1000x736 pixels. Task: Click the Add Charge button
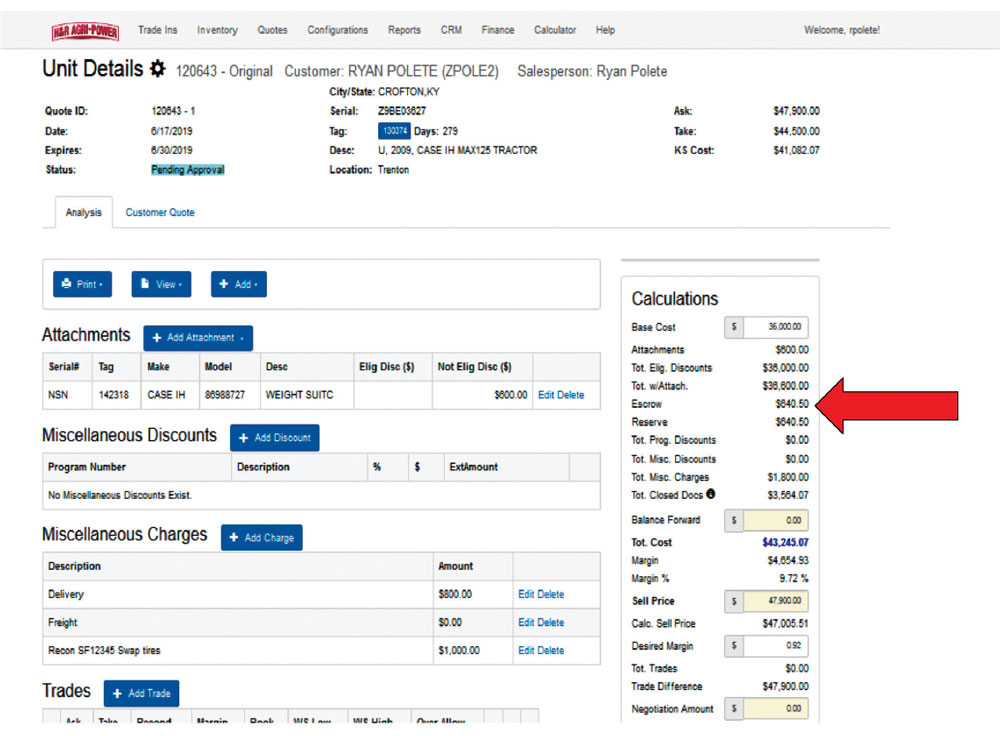coord(261,538)
